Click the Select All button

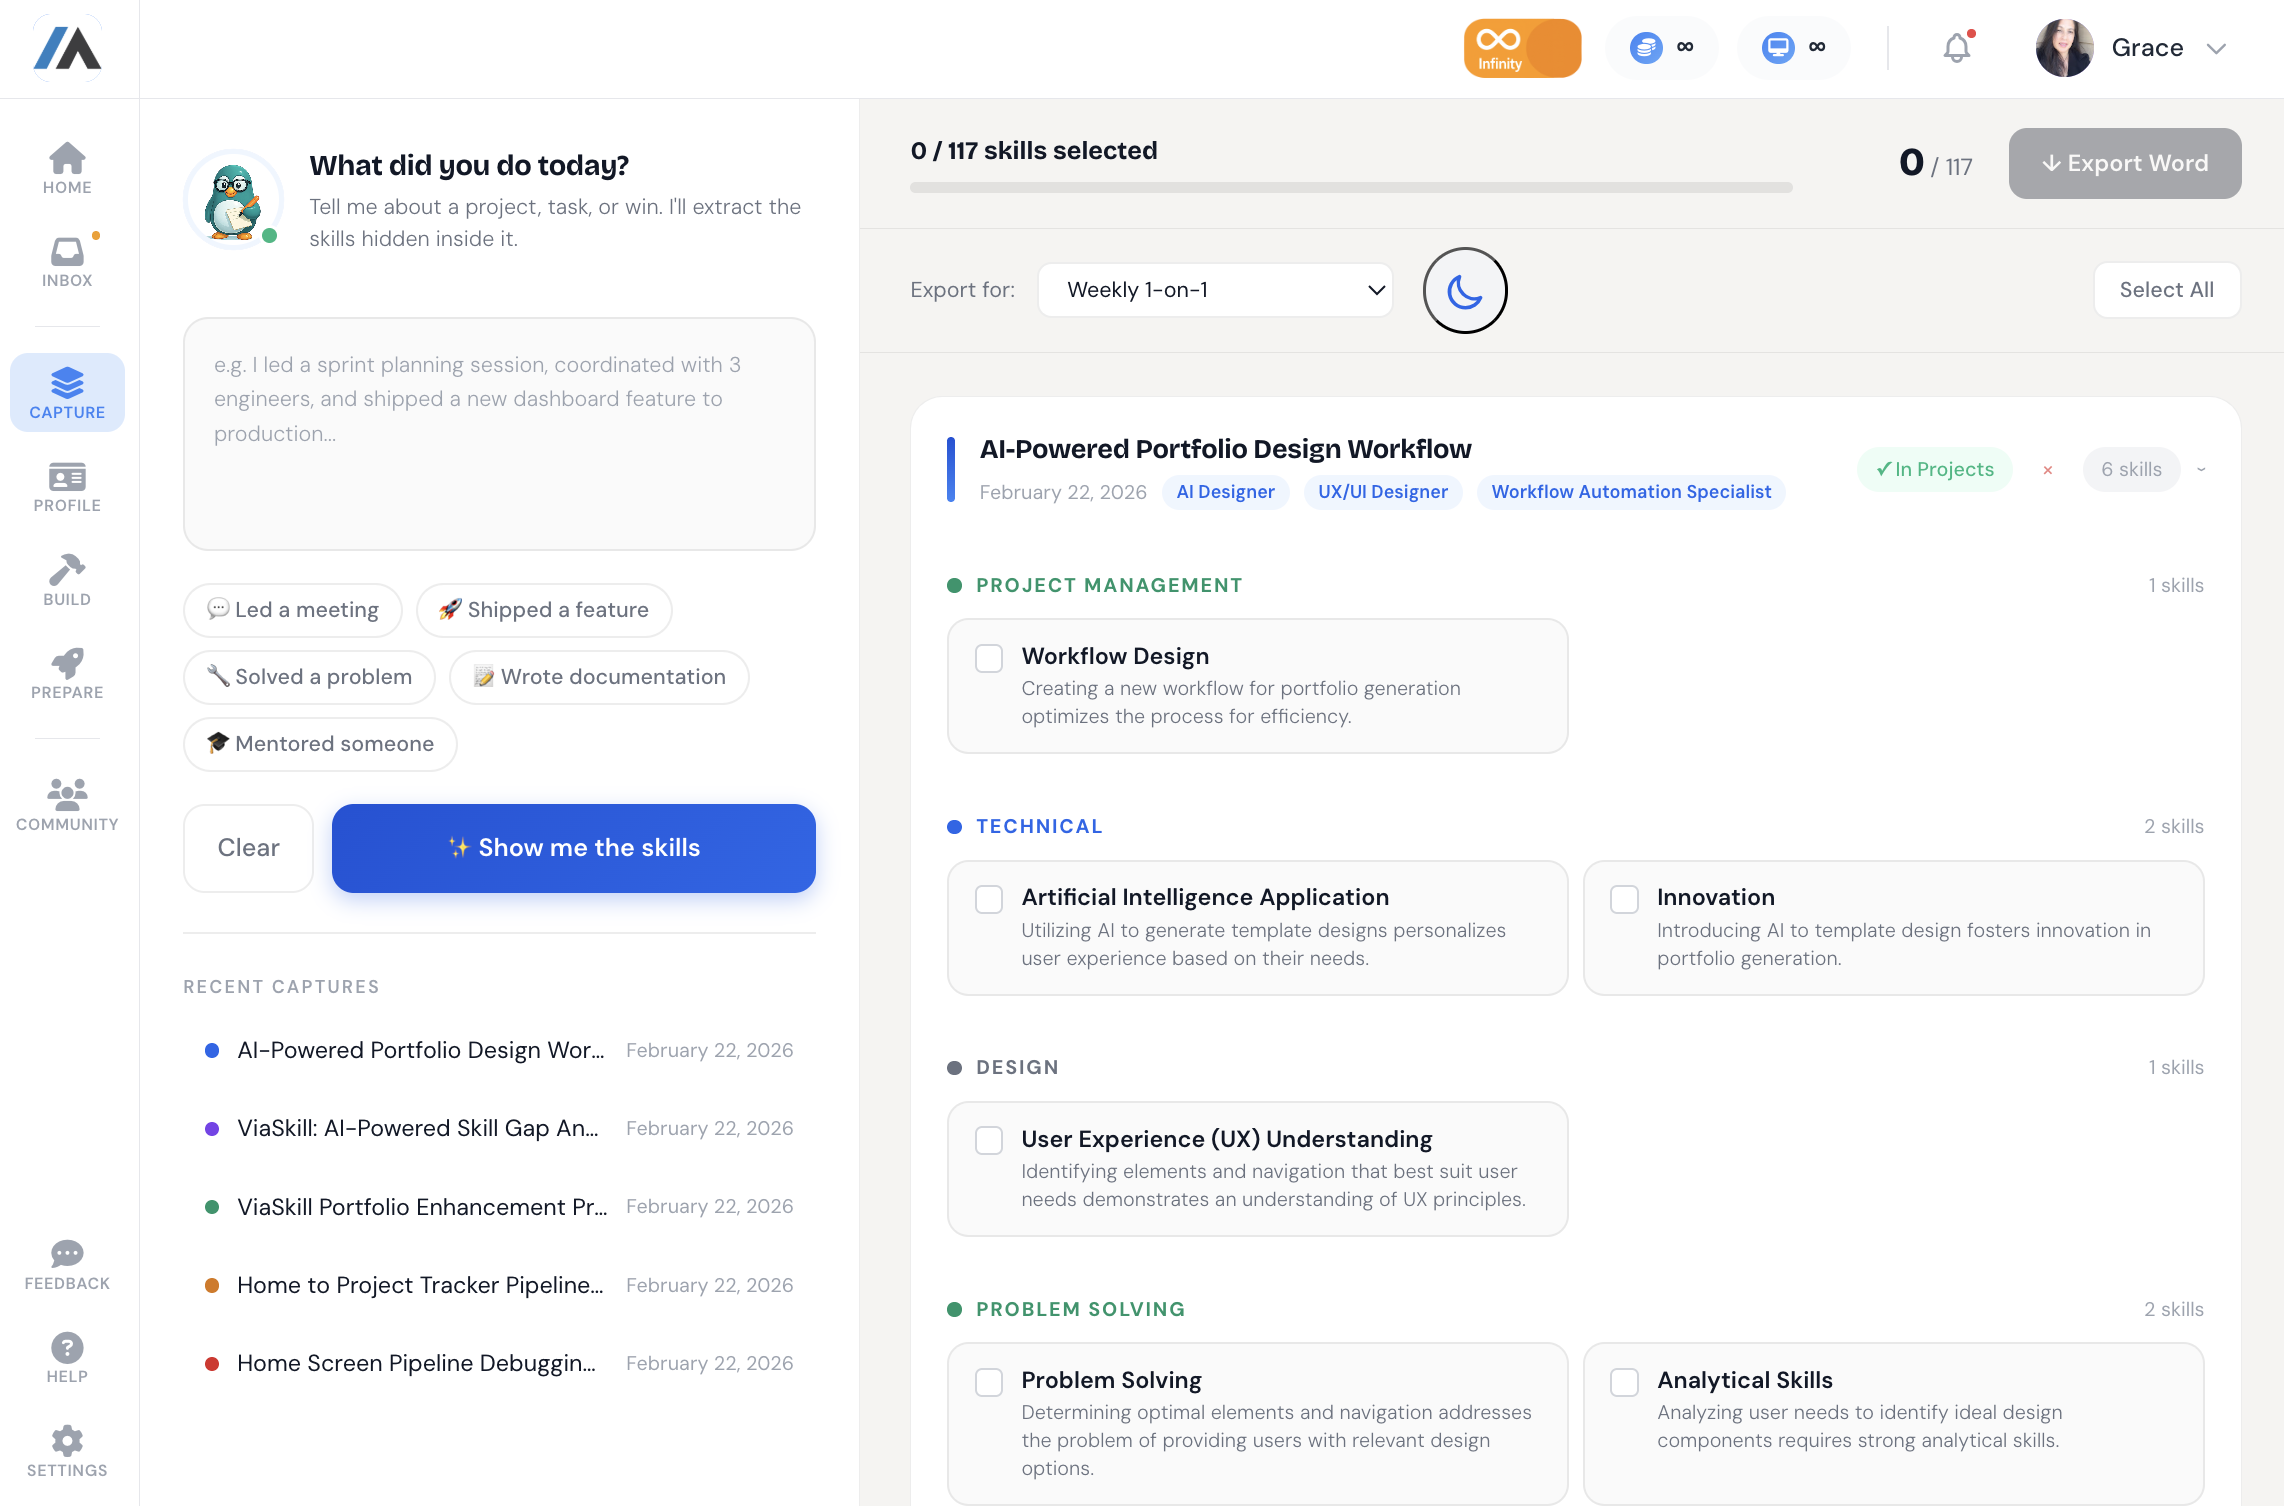click(x=2166, y=290)
